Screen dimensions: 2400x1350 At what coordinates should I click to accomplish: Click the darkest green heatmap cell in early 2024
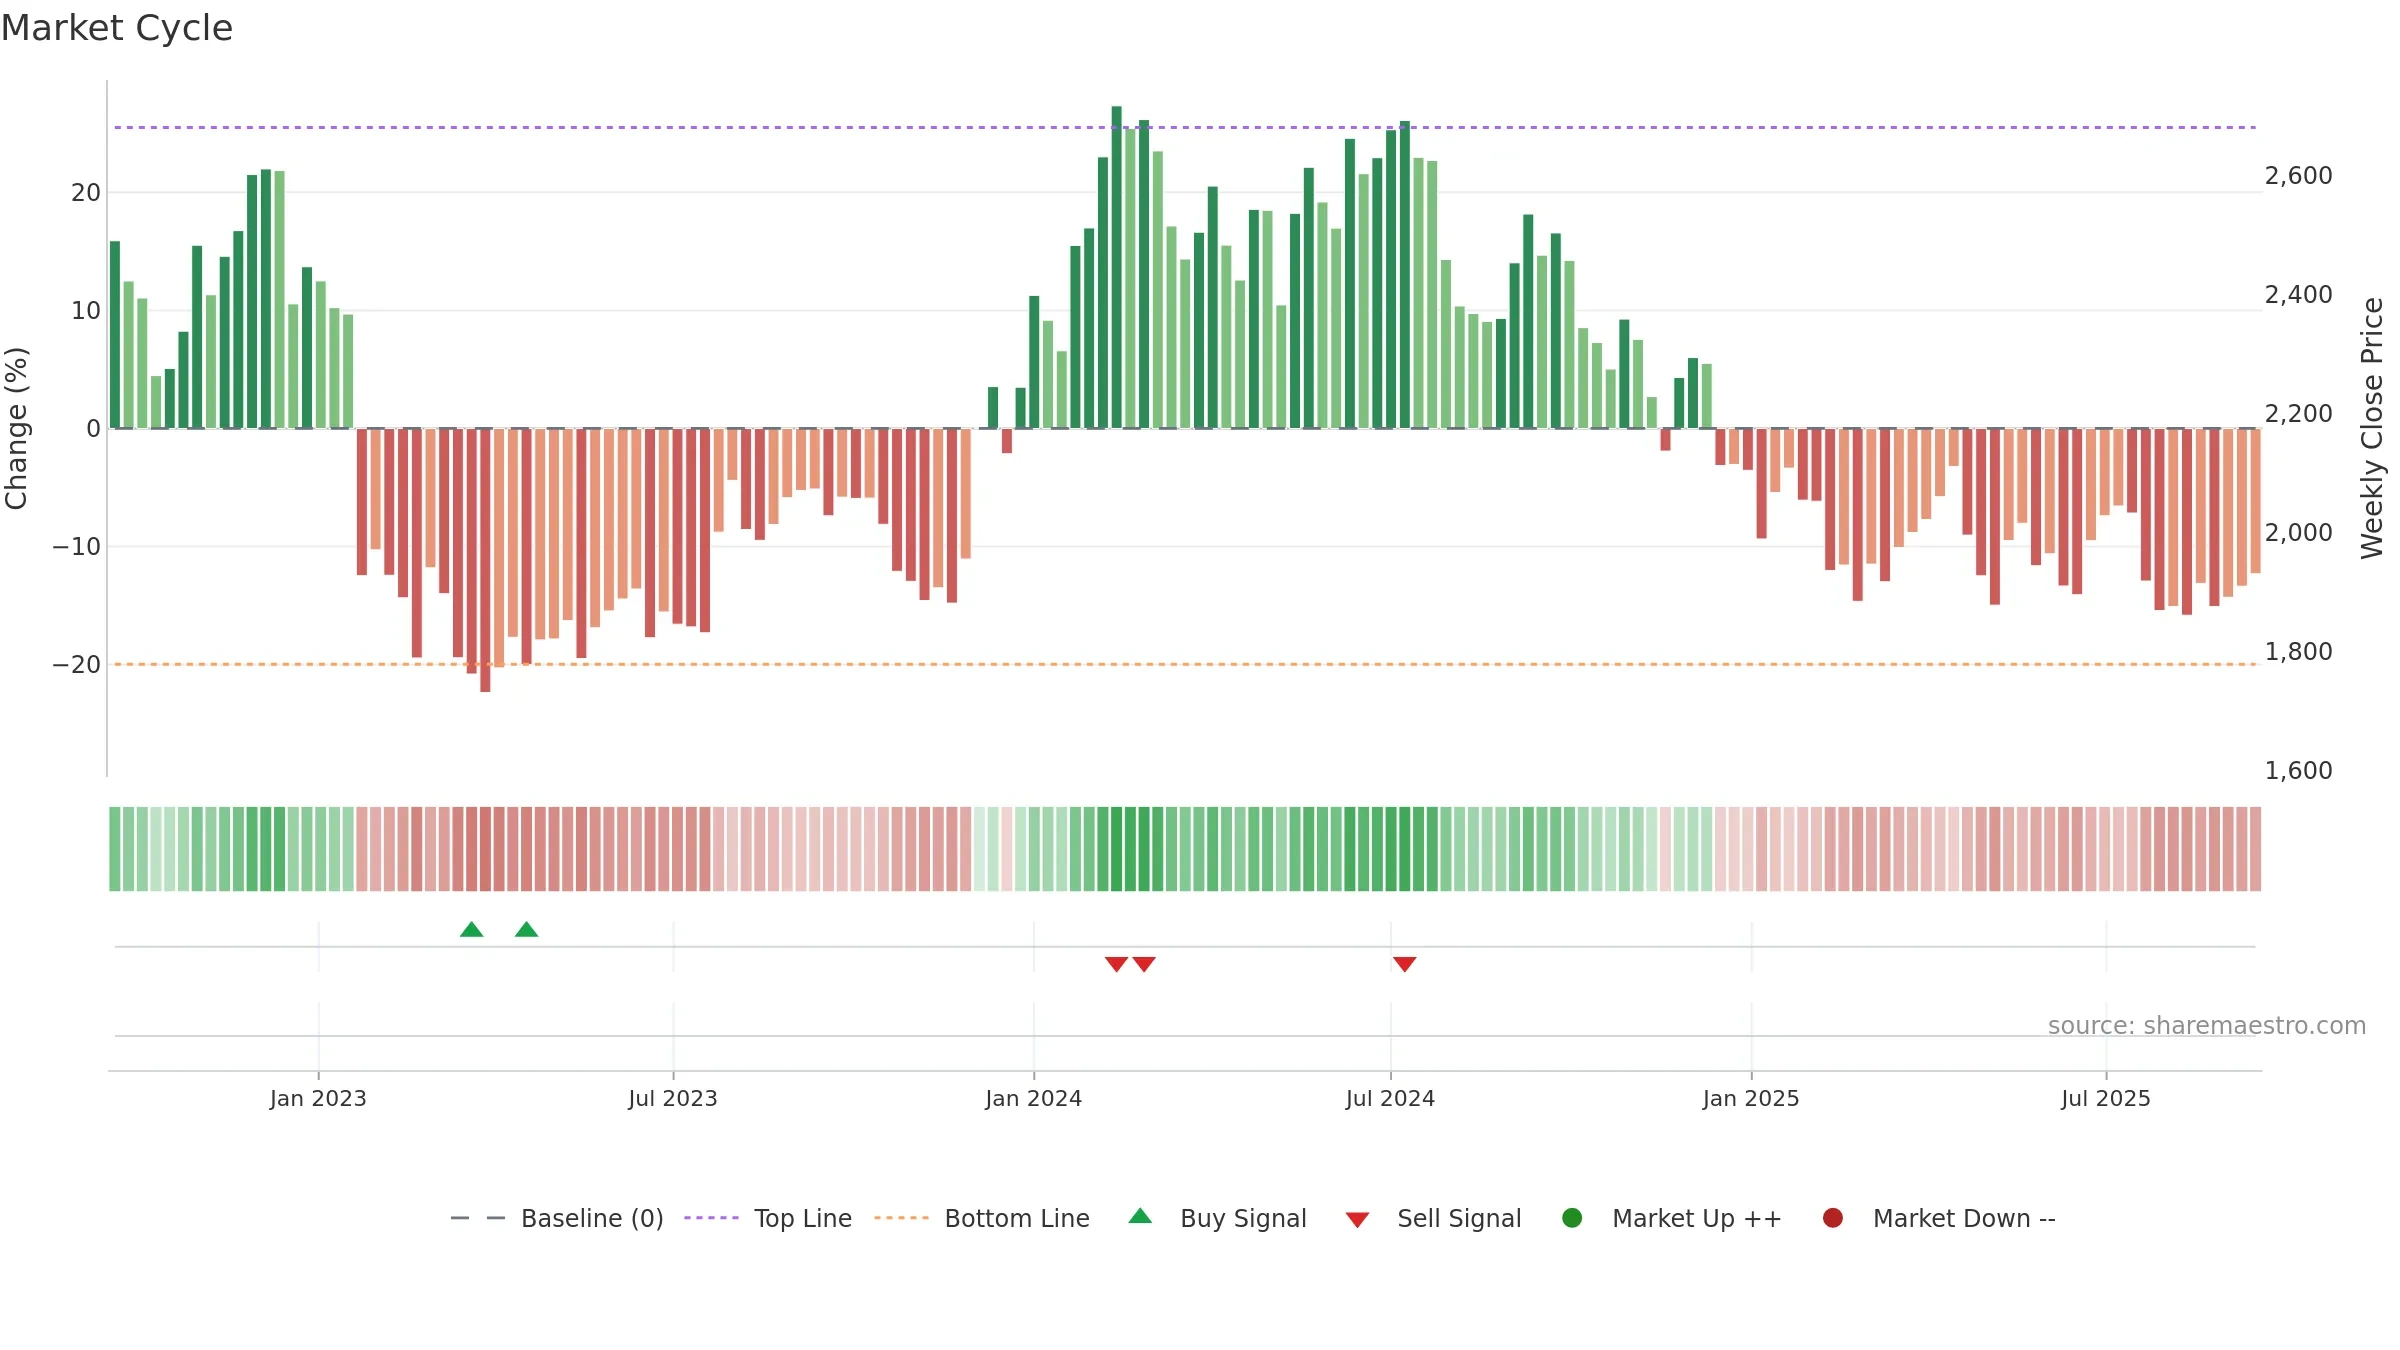coord(1117,849)
